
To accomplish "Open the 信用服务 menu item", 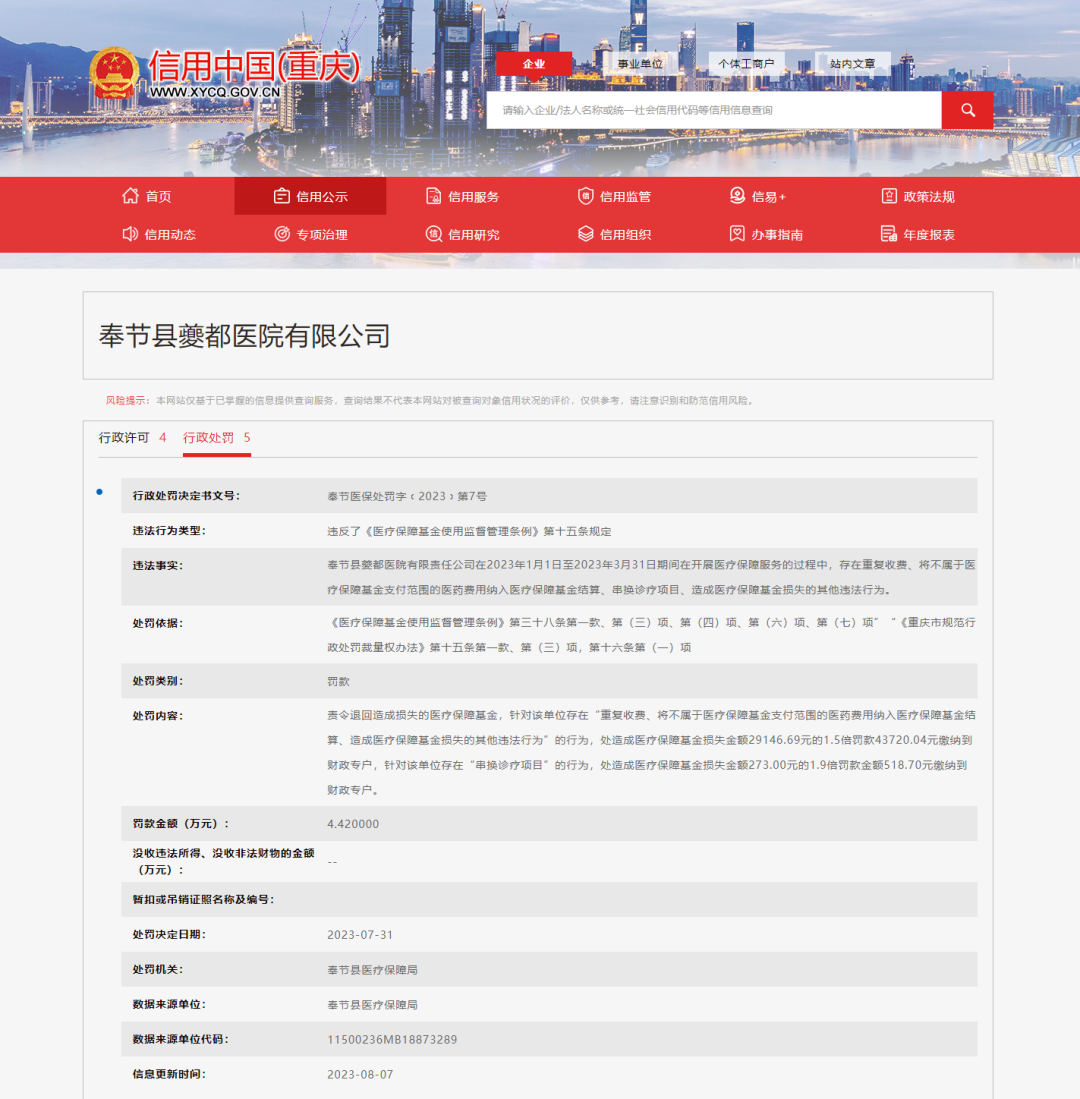I will tap(474, 196).
